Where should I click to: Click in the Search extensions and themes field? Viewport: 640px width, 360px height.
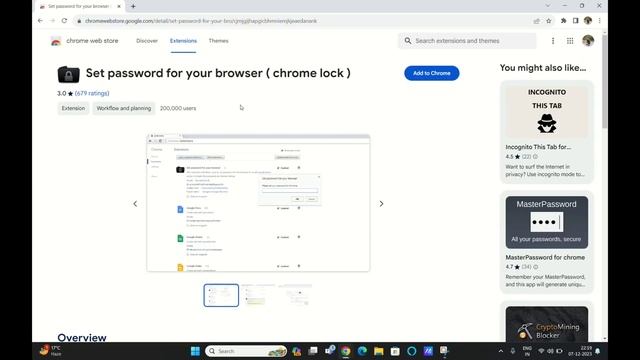pyautogui.click(x=467, y=41)
